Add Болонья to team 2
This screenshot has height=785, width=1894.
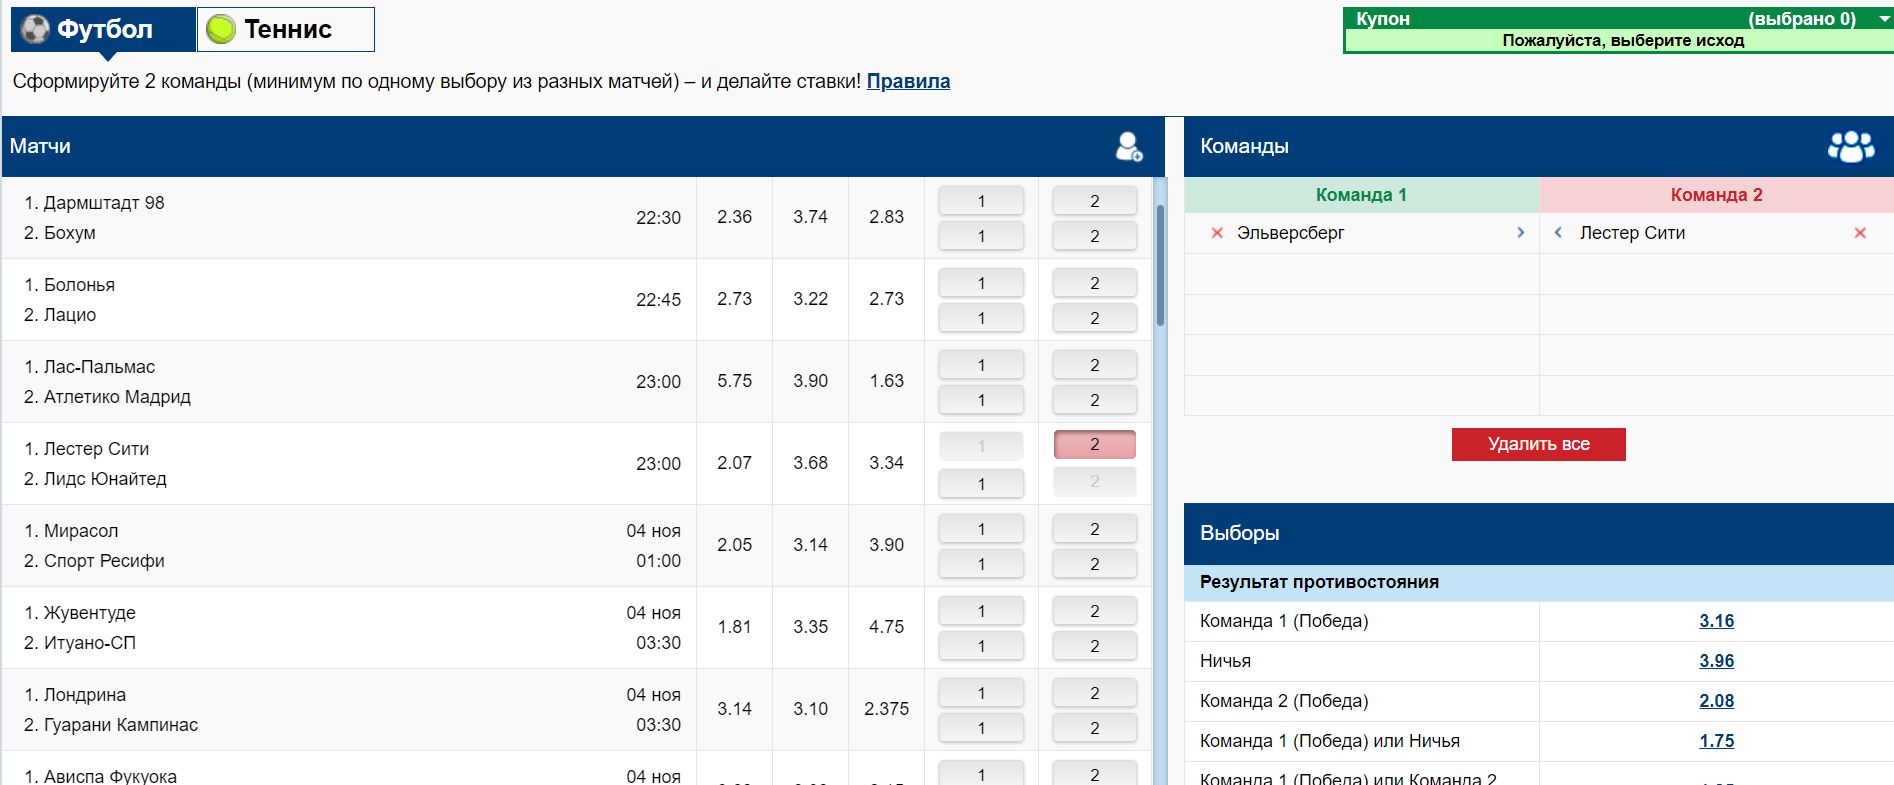(x=1095, y=283)
